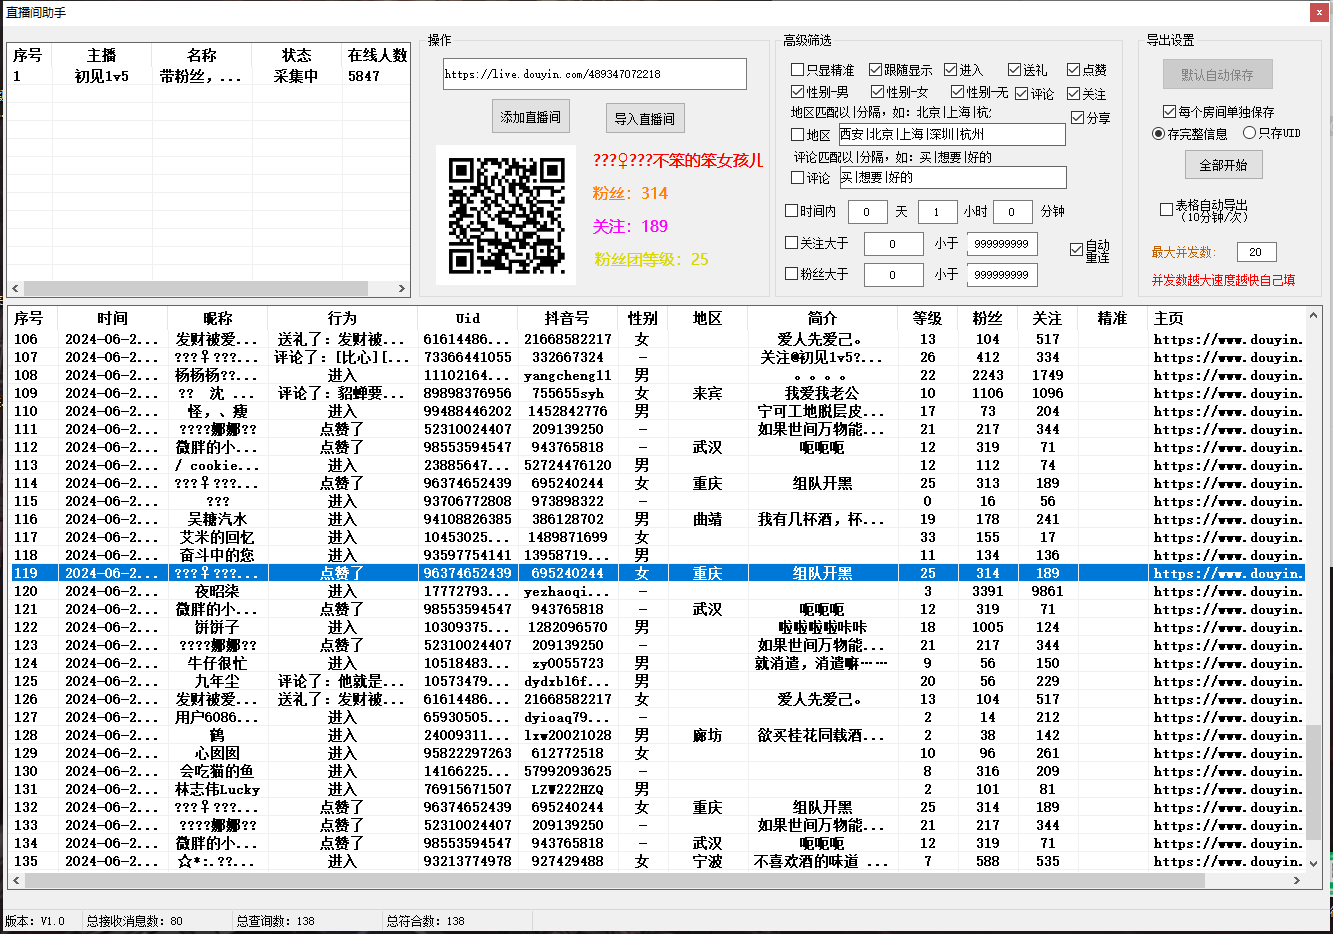Click the live room URL input field

(595, 74)
